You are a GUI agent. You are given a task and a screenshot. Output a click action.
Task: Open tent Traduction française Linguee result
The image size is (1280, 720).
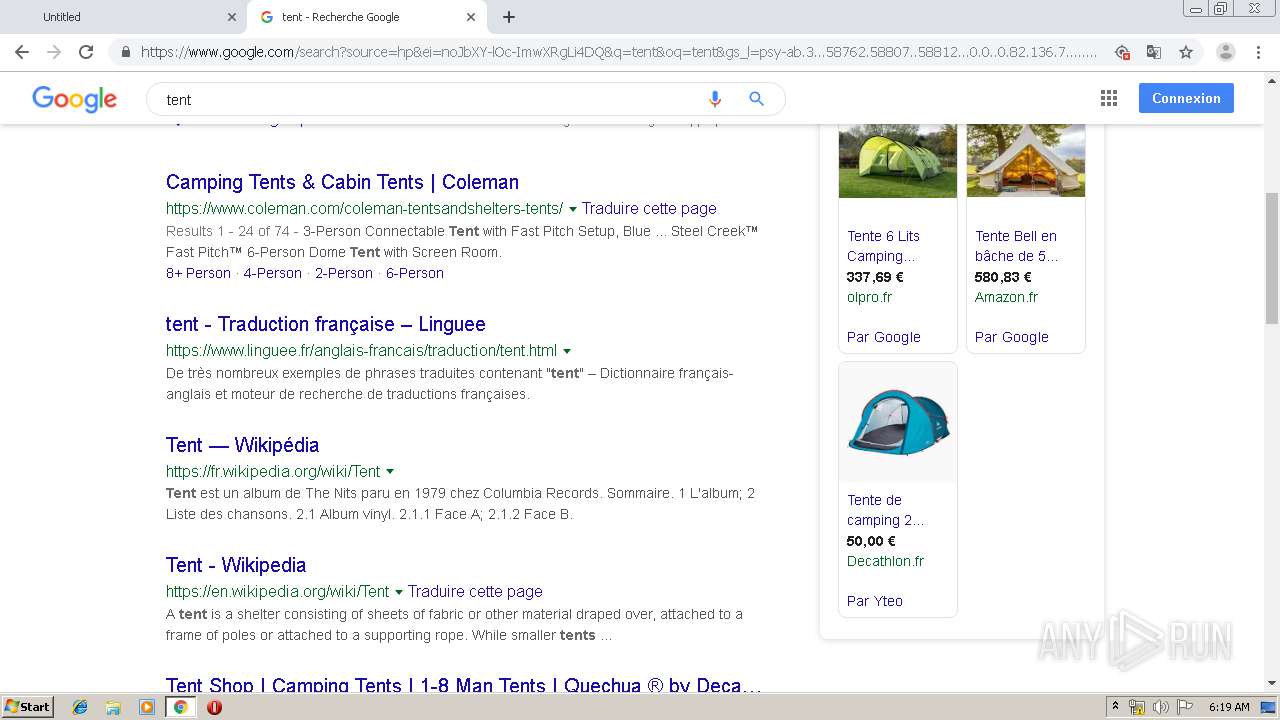coord(325,324)
